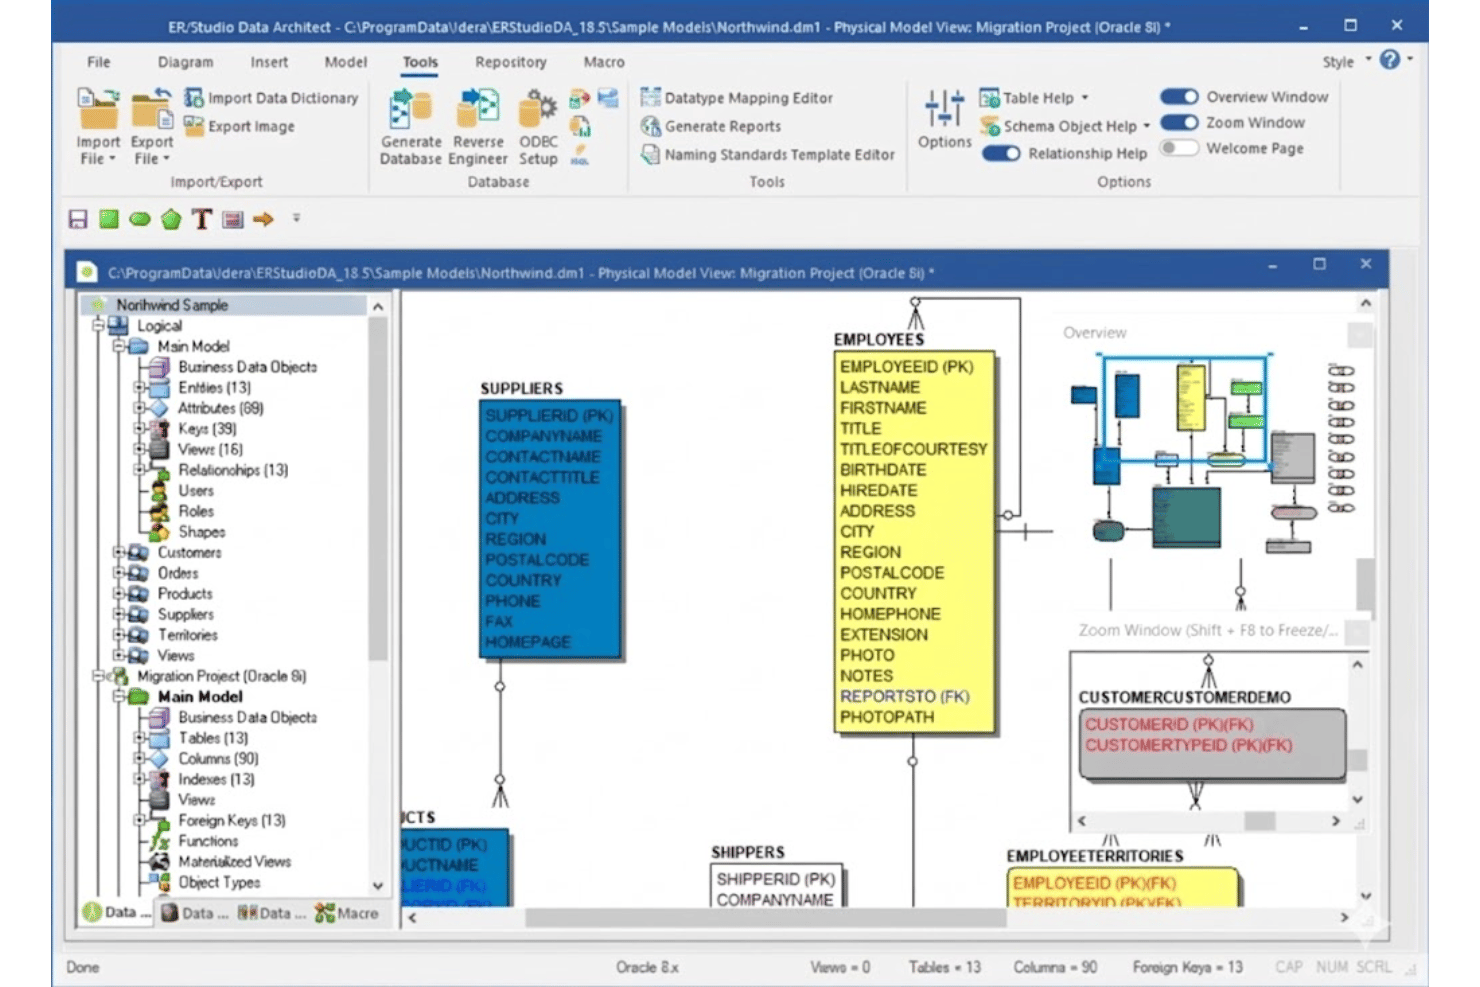
Task: Launch Generate Database wizard
Action: (x=411, y=127)
